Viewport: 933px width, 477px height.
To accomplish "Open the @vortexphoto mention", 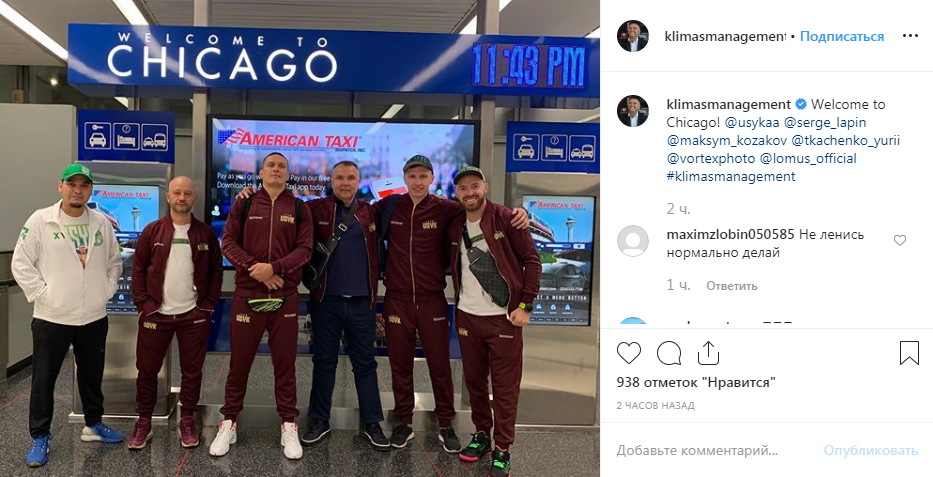I will [x=711, y=159].
